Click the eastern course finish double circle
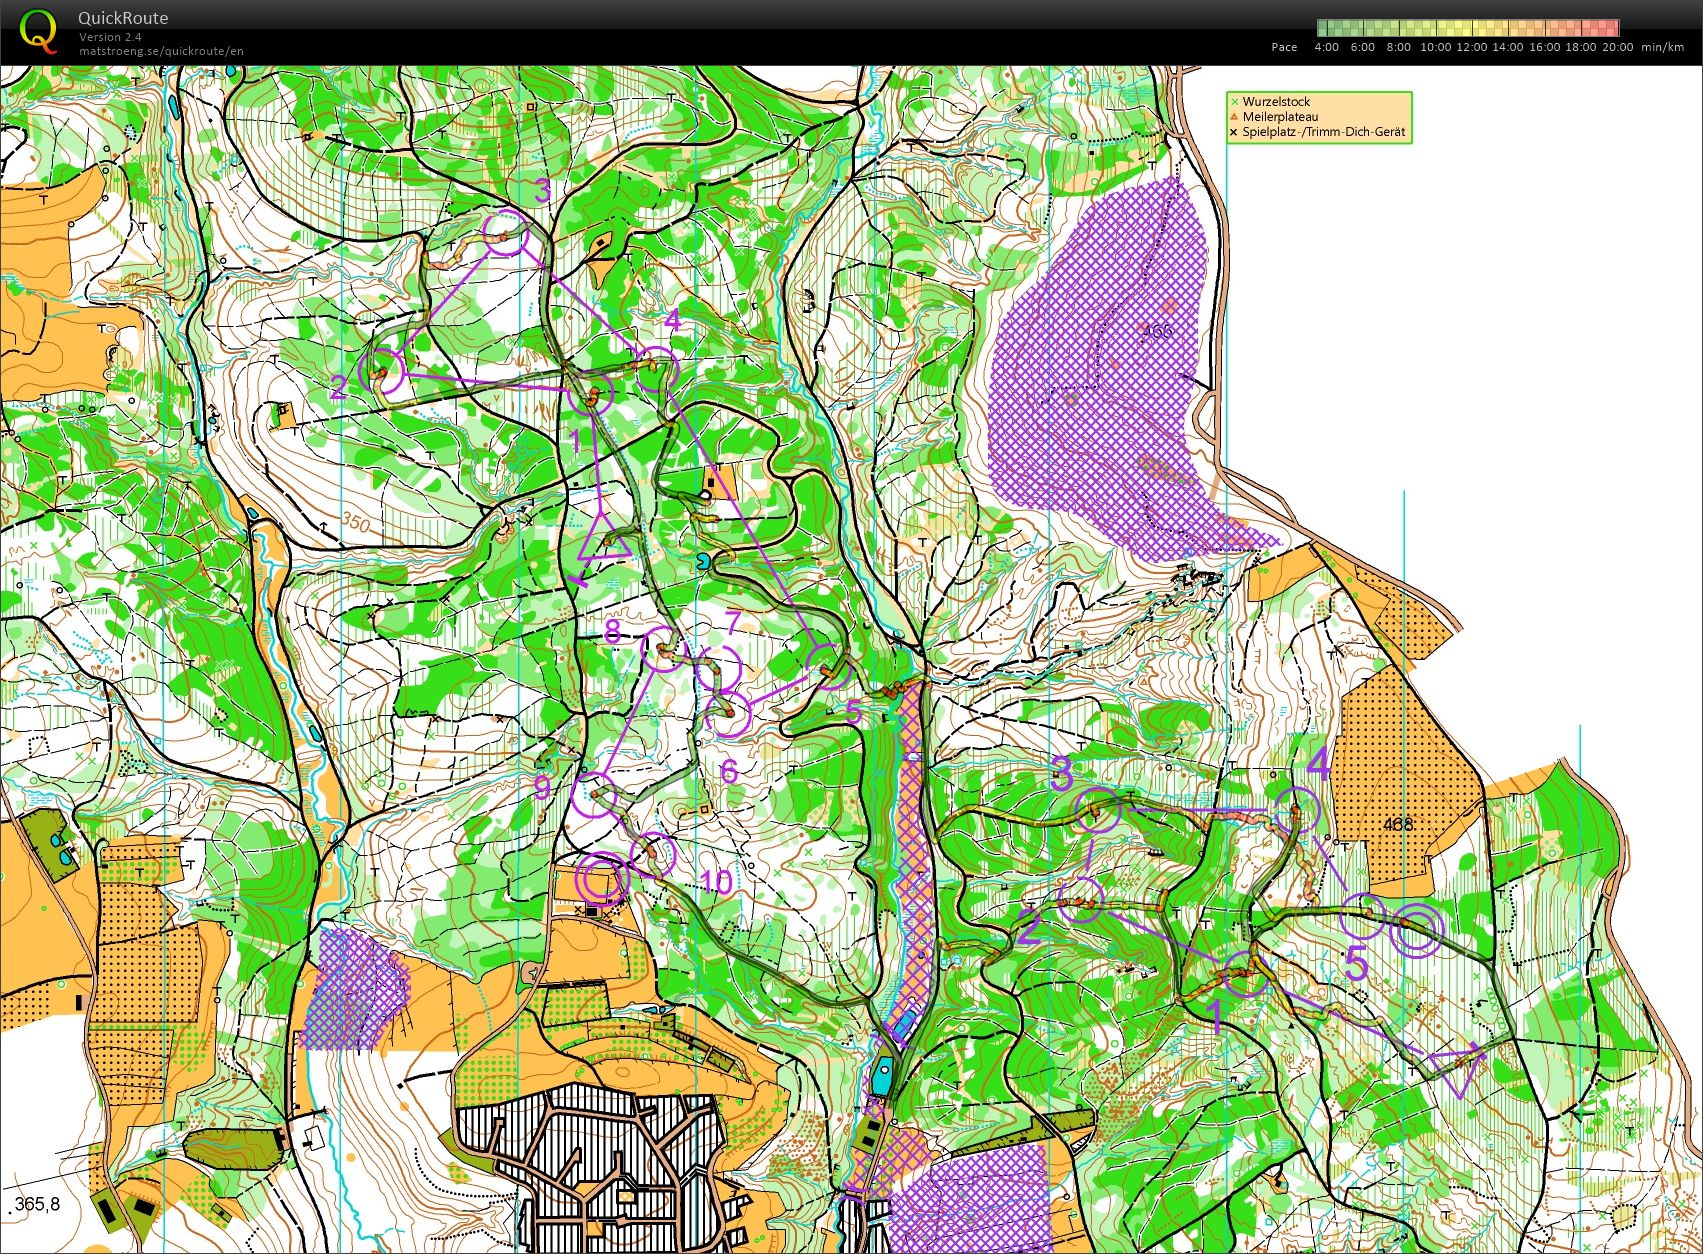 (1418, 932)
